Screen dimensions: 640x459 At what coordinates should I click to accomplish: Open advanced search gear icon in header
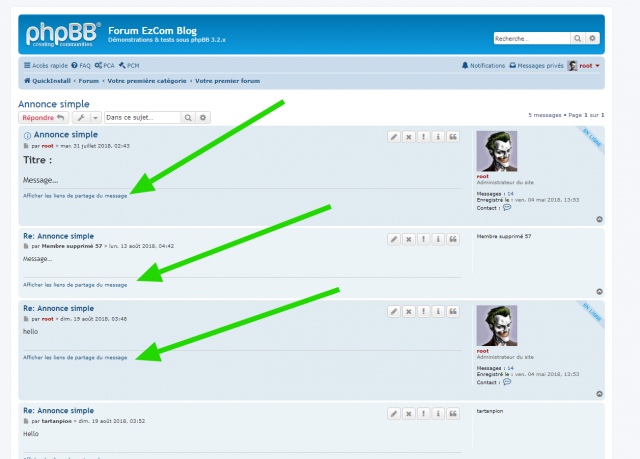point(592,38)
